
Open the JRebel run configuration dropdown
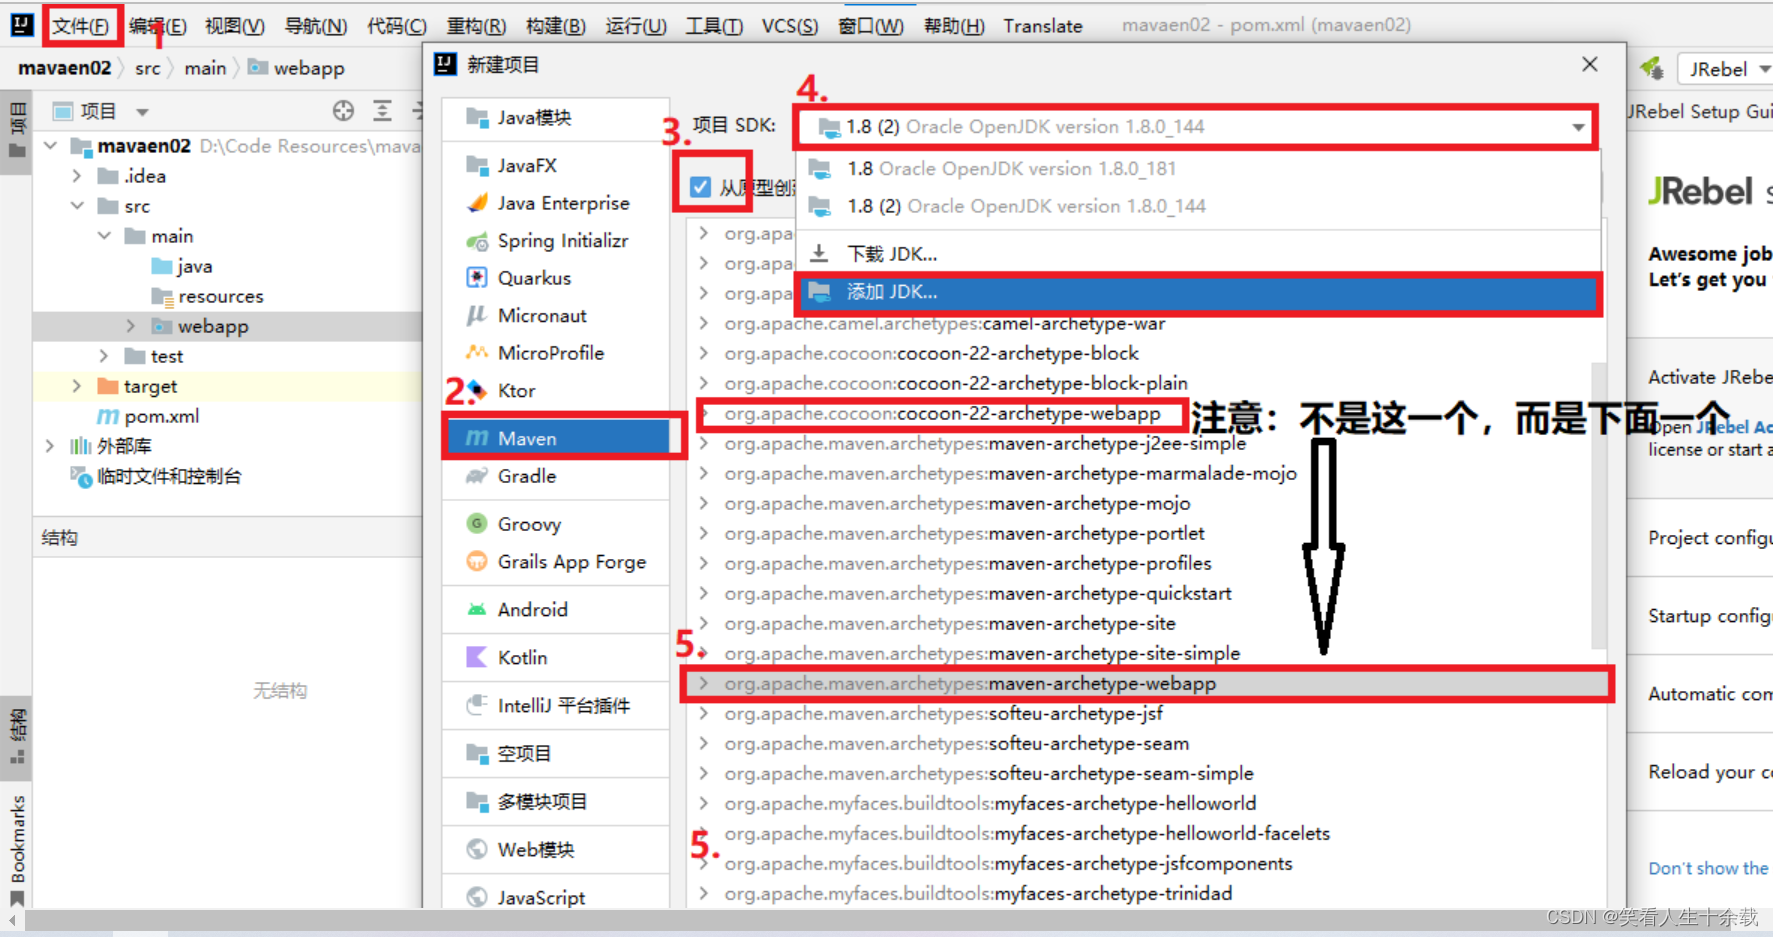pos(1726,69)
